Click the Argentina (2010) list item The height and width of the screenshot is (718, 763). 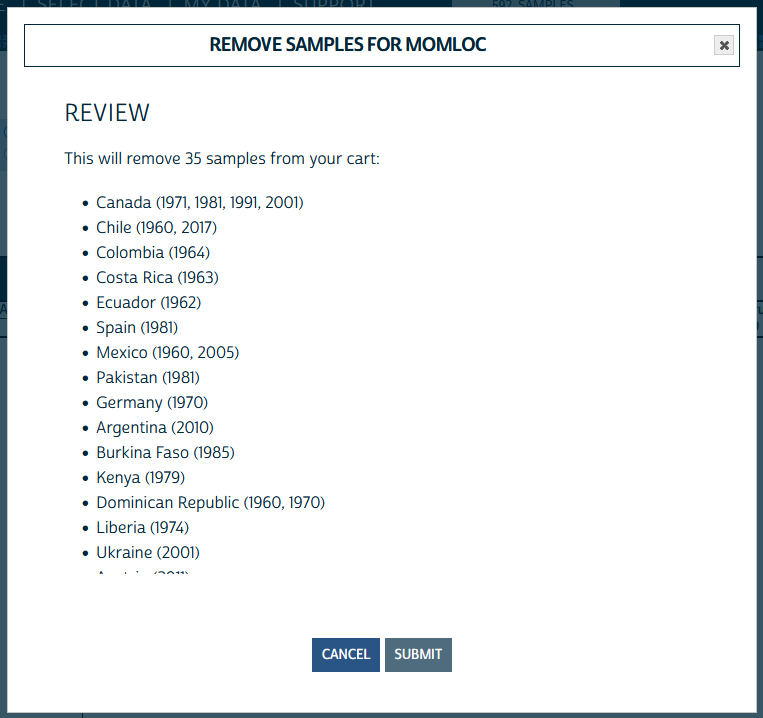(x=155, y=428)
